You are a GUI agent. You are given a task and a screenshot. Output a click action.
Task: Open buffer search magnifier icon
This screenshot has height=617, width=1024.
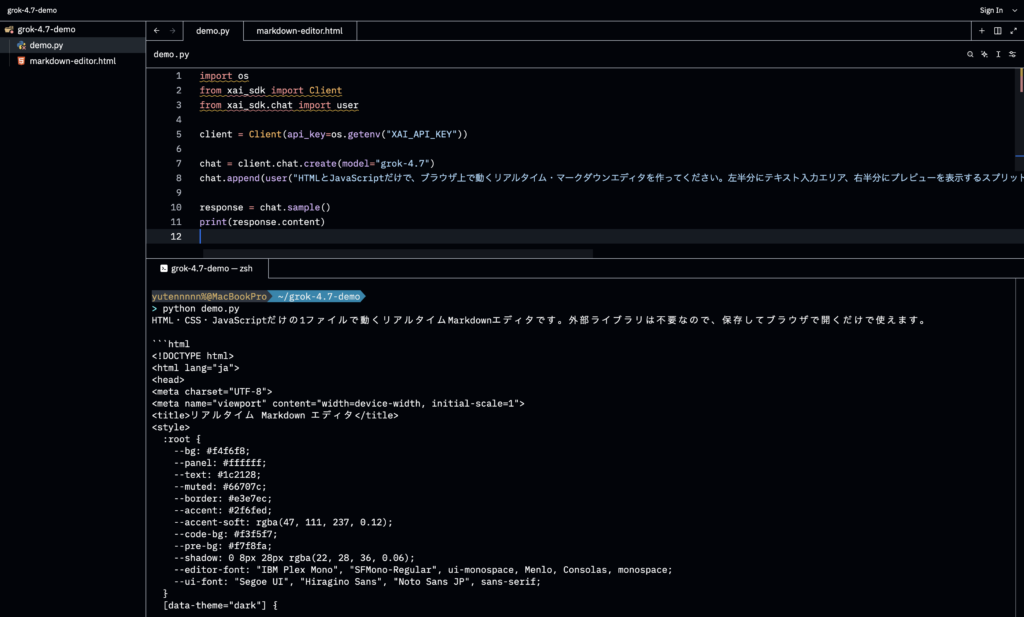(x=970, y=54)
